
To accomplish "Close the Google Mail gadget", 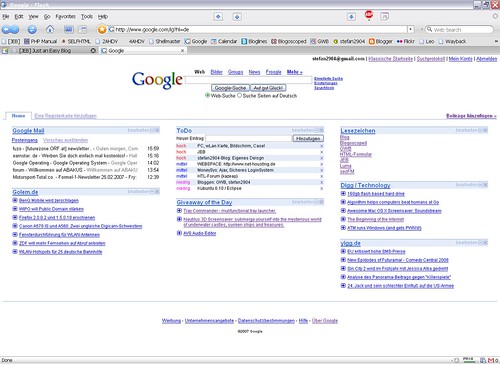I will tap(157, 130).
